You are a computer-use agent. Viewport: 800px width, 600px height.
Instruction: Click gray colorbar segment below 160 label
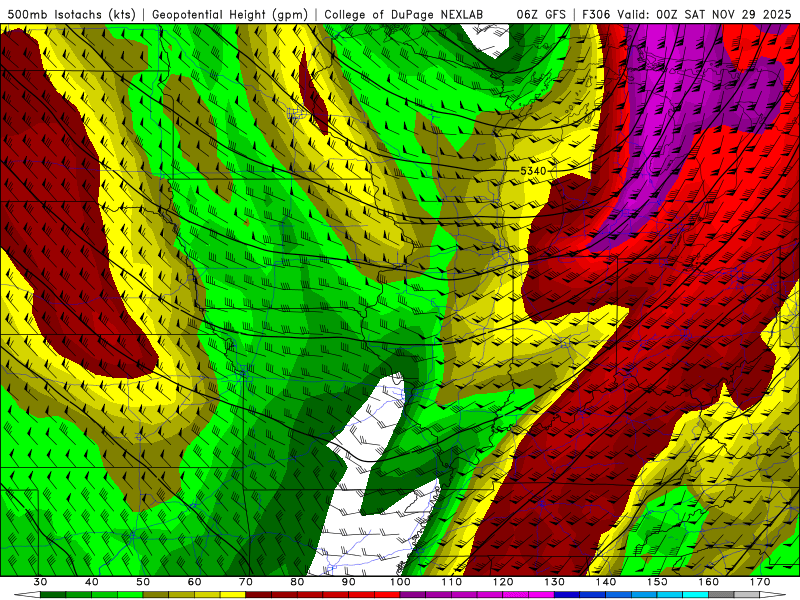pyautogui.click(x=721, y=595)
